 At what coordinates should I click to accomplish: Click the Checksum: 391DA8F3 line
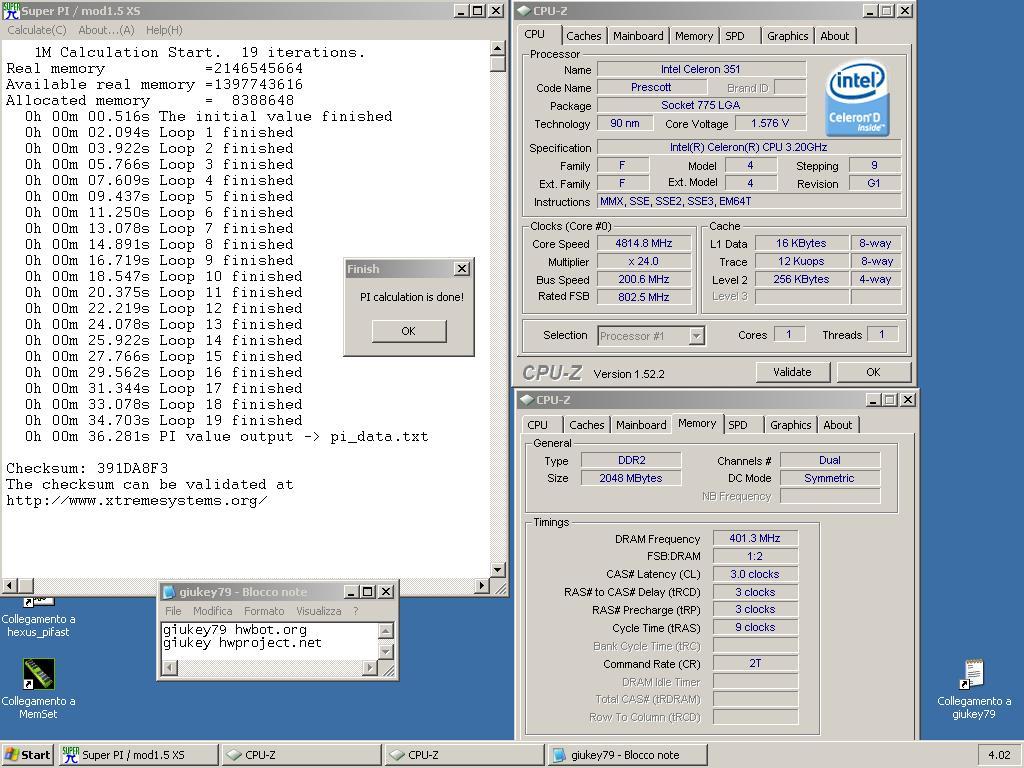(x=87, y=468)
